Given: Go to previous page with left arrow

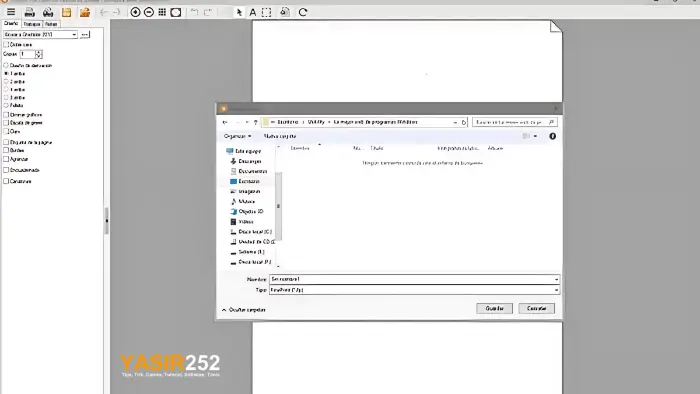Looking at the screenshot, I should pyautogui.click(x=104, y=12).
